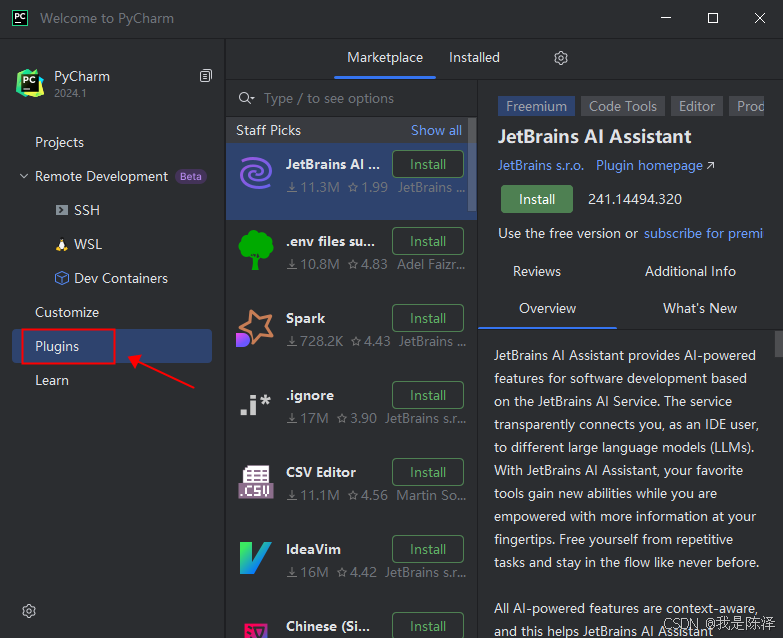The height and width of the screenshot is (638, 783).
Task: Install the Chinese language pack plugin
Action: point(428,626)
